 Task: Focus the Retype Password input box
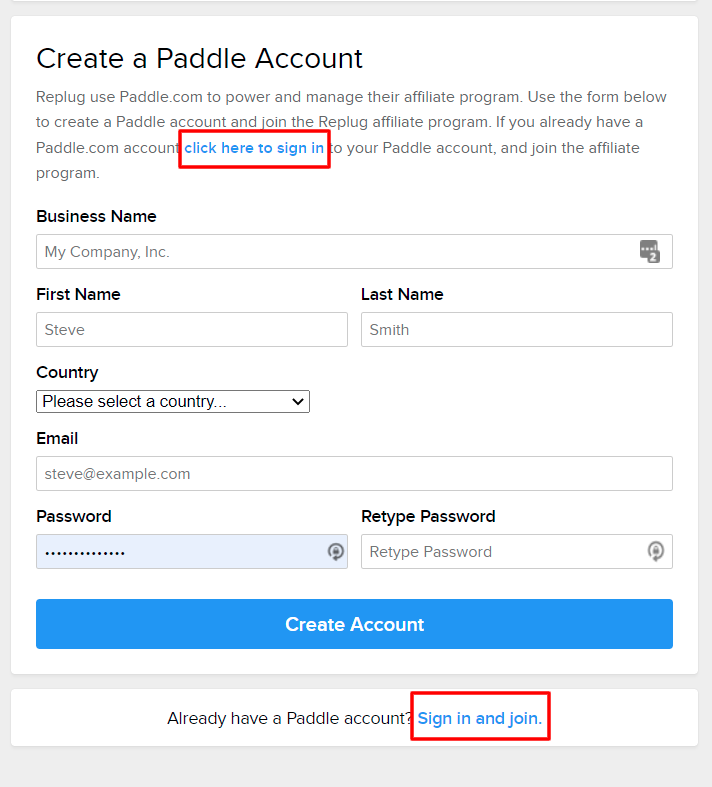pos(500,551)
